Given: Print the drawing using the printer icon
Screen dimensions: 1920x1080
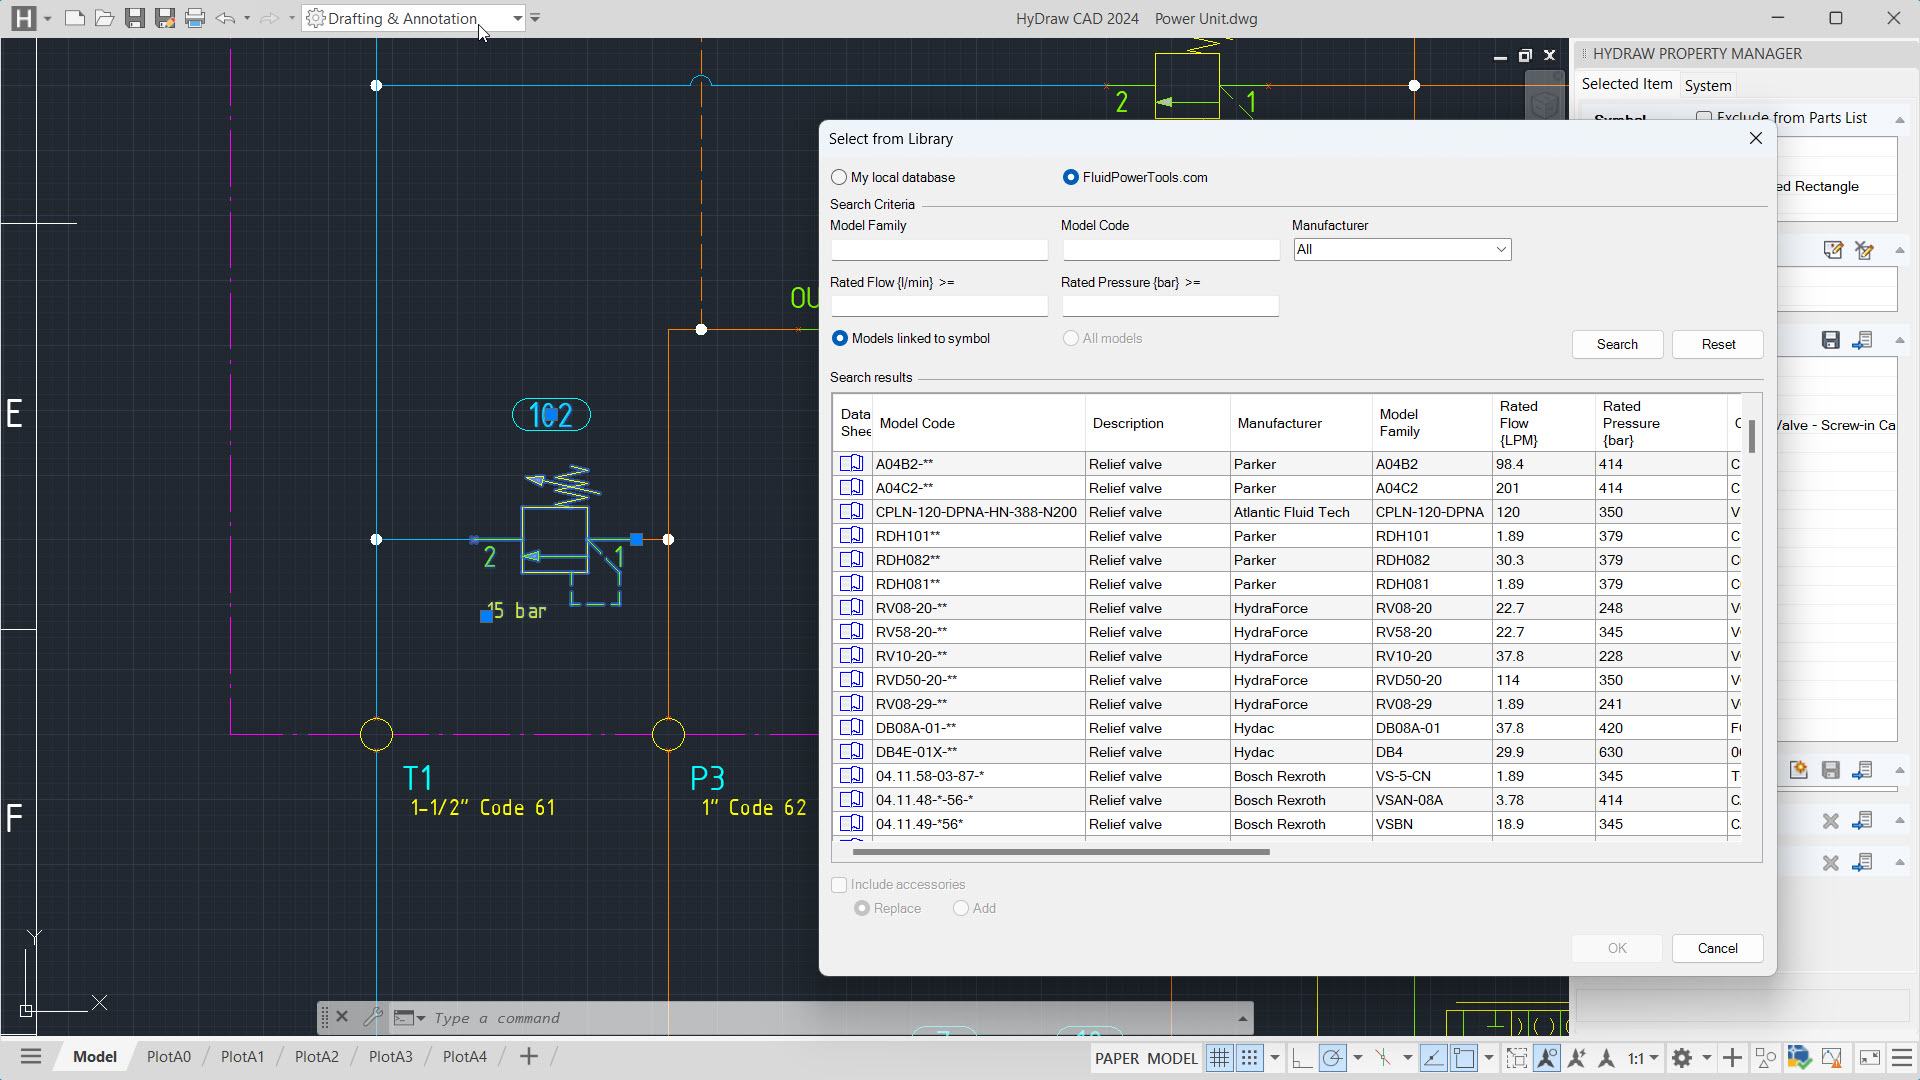Looking at the screenshot, I should (195, 18).
